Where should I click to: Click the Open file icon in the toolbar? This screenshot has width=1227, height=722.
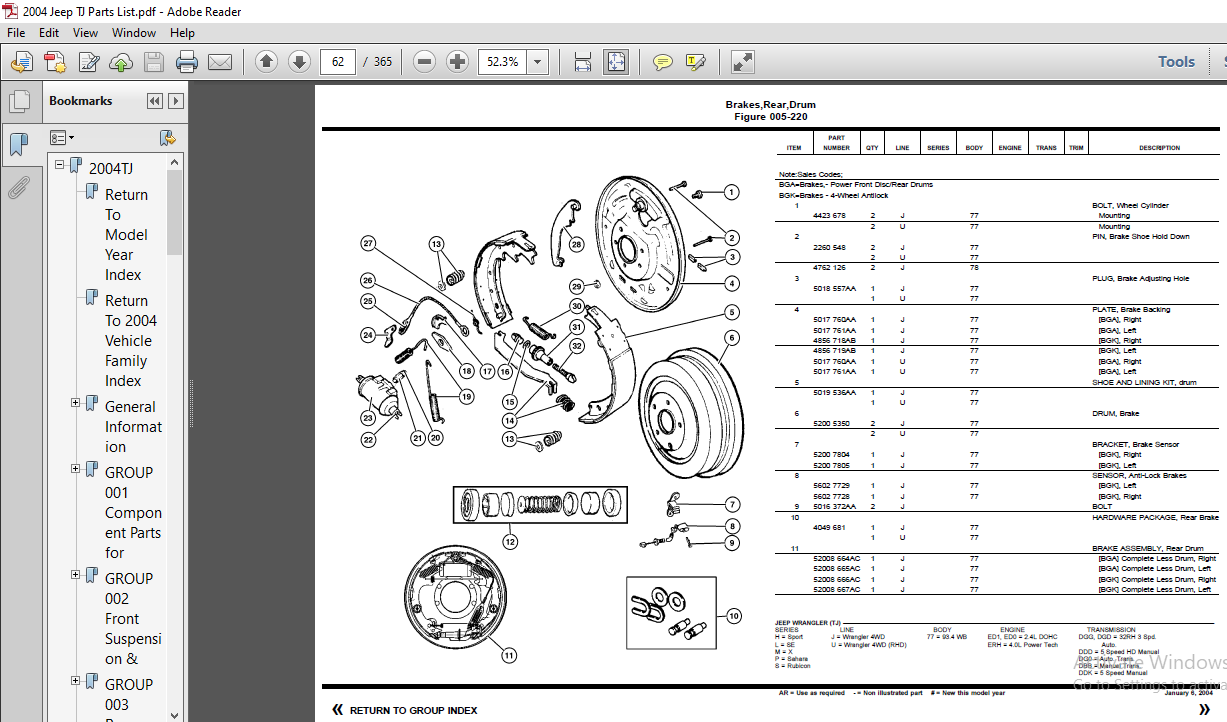click(21, 62)
